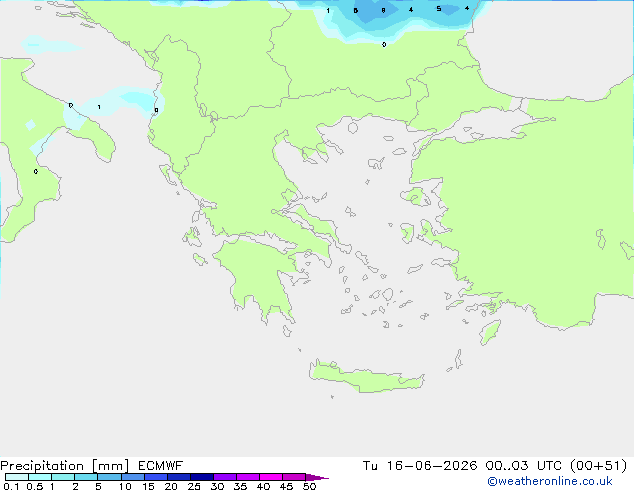The width and height of the screenshot is (634, 490).
Task: Click the legend label '15'
Action: 148,486
